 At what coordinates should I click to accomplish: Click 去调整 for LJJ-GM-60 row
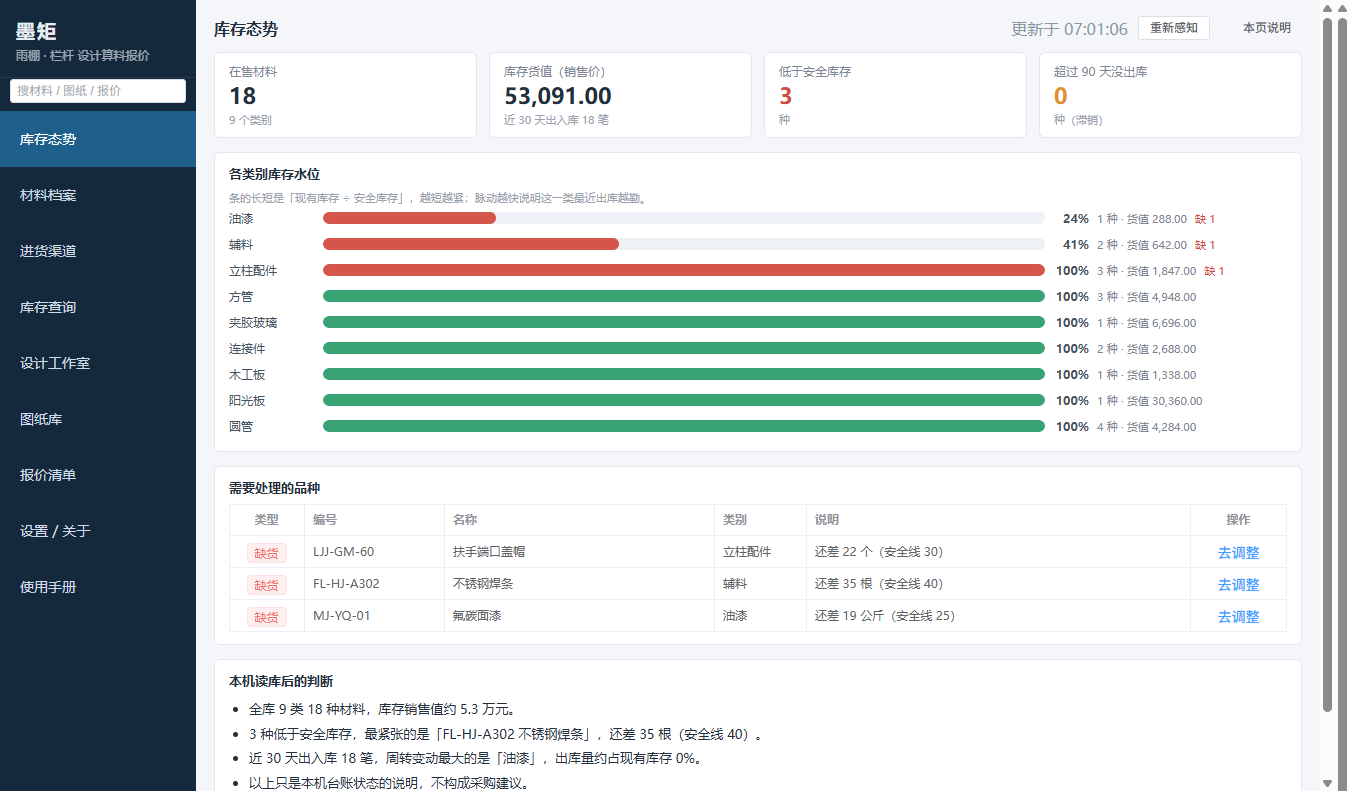point(1238,552)
